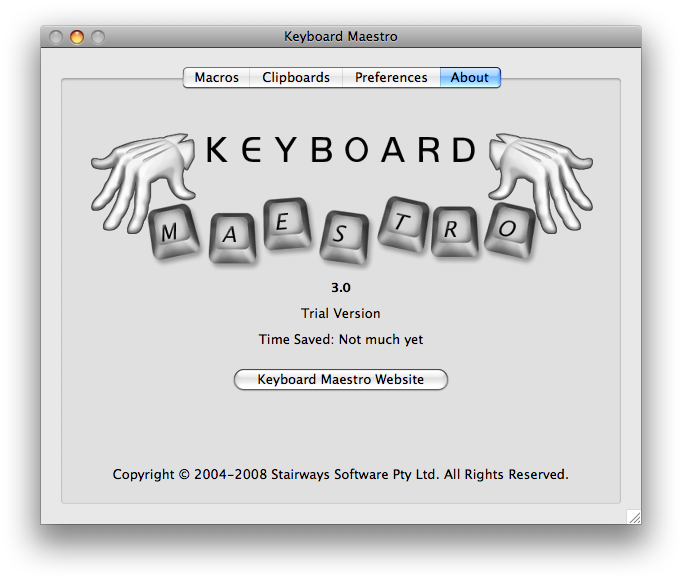The width and height of the screenshot is (682, 580).
Task: Switch to the Macros tab
Action: click(217, 77)
